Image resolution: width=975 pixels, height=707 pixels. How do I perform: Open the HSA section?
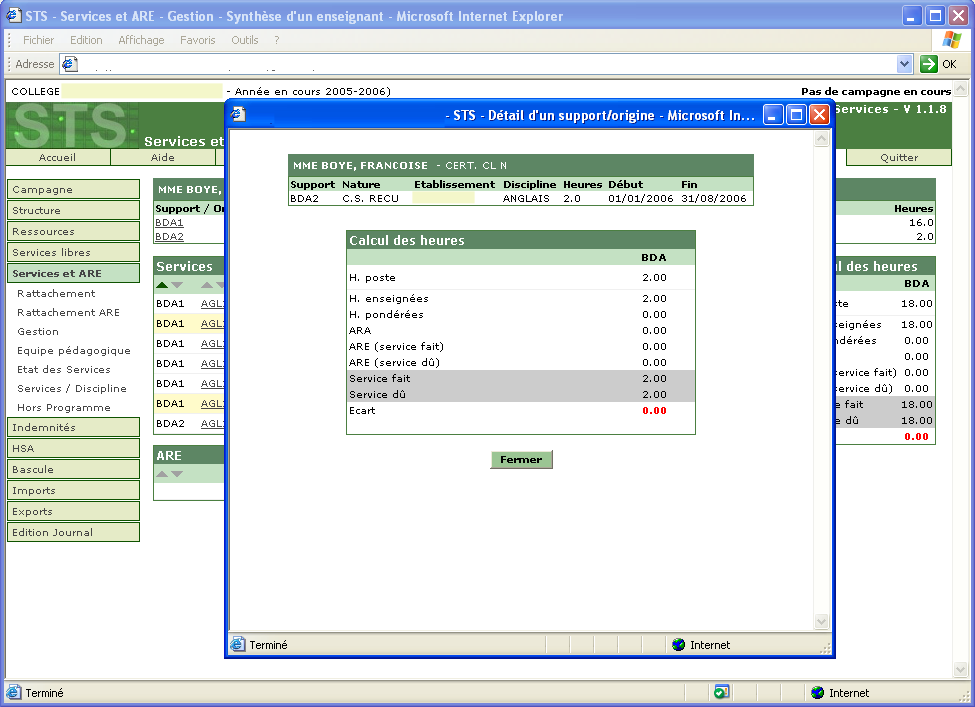(x=73, y=448)
